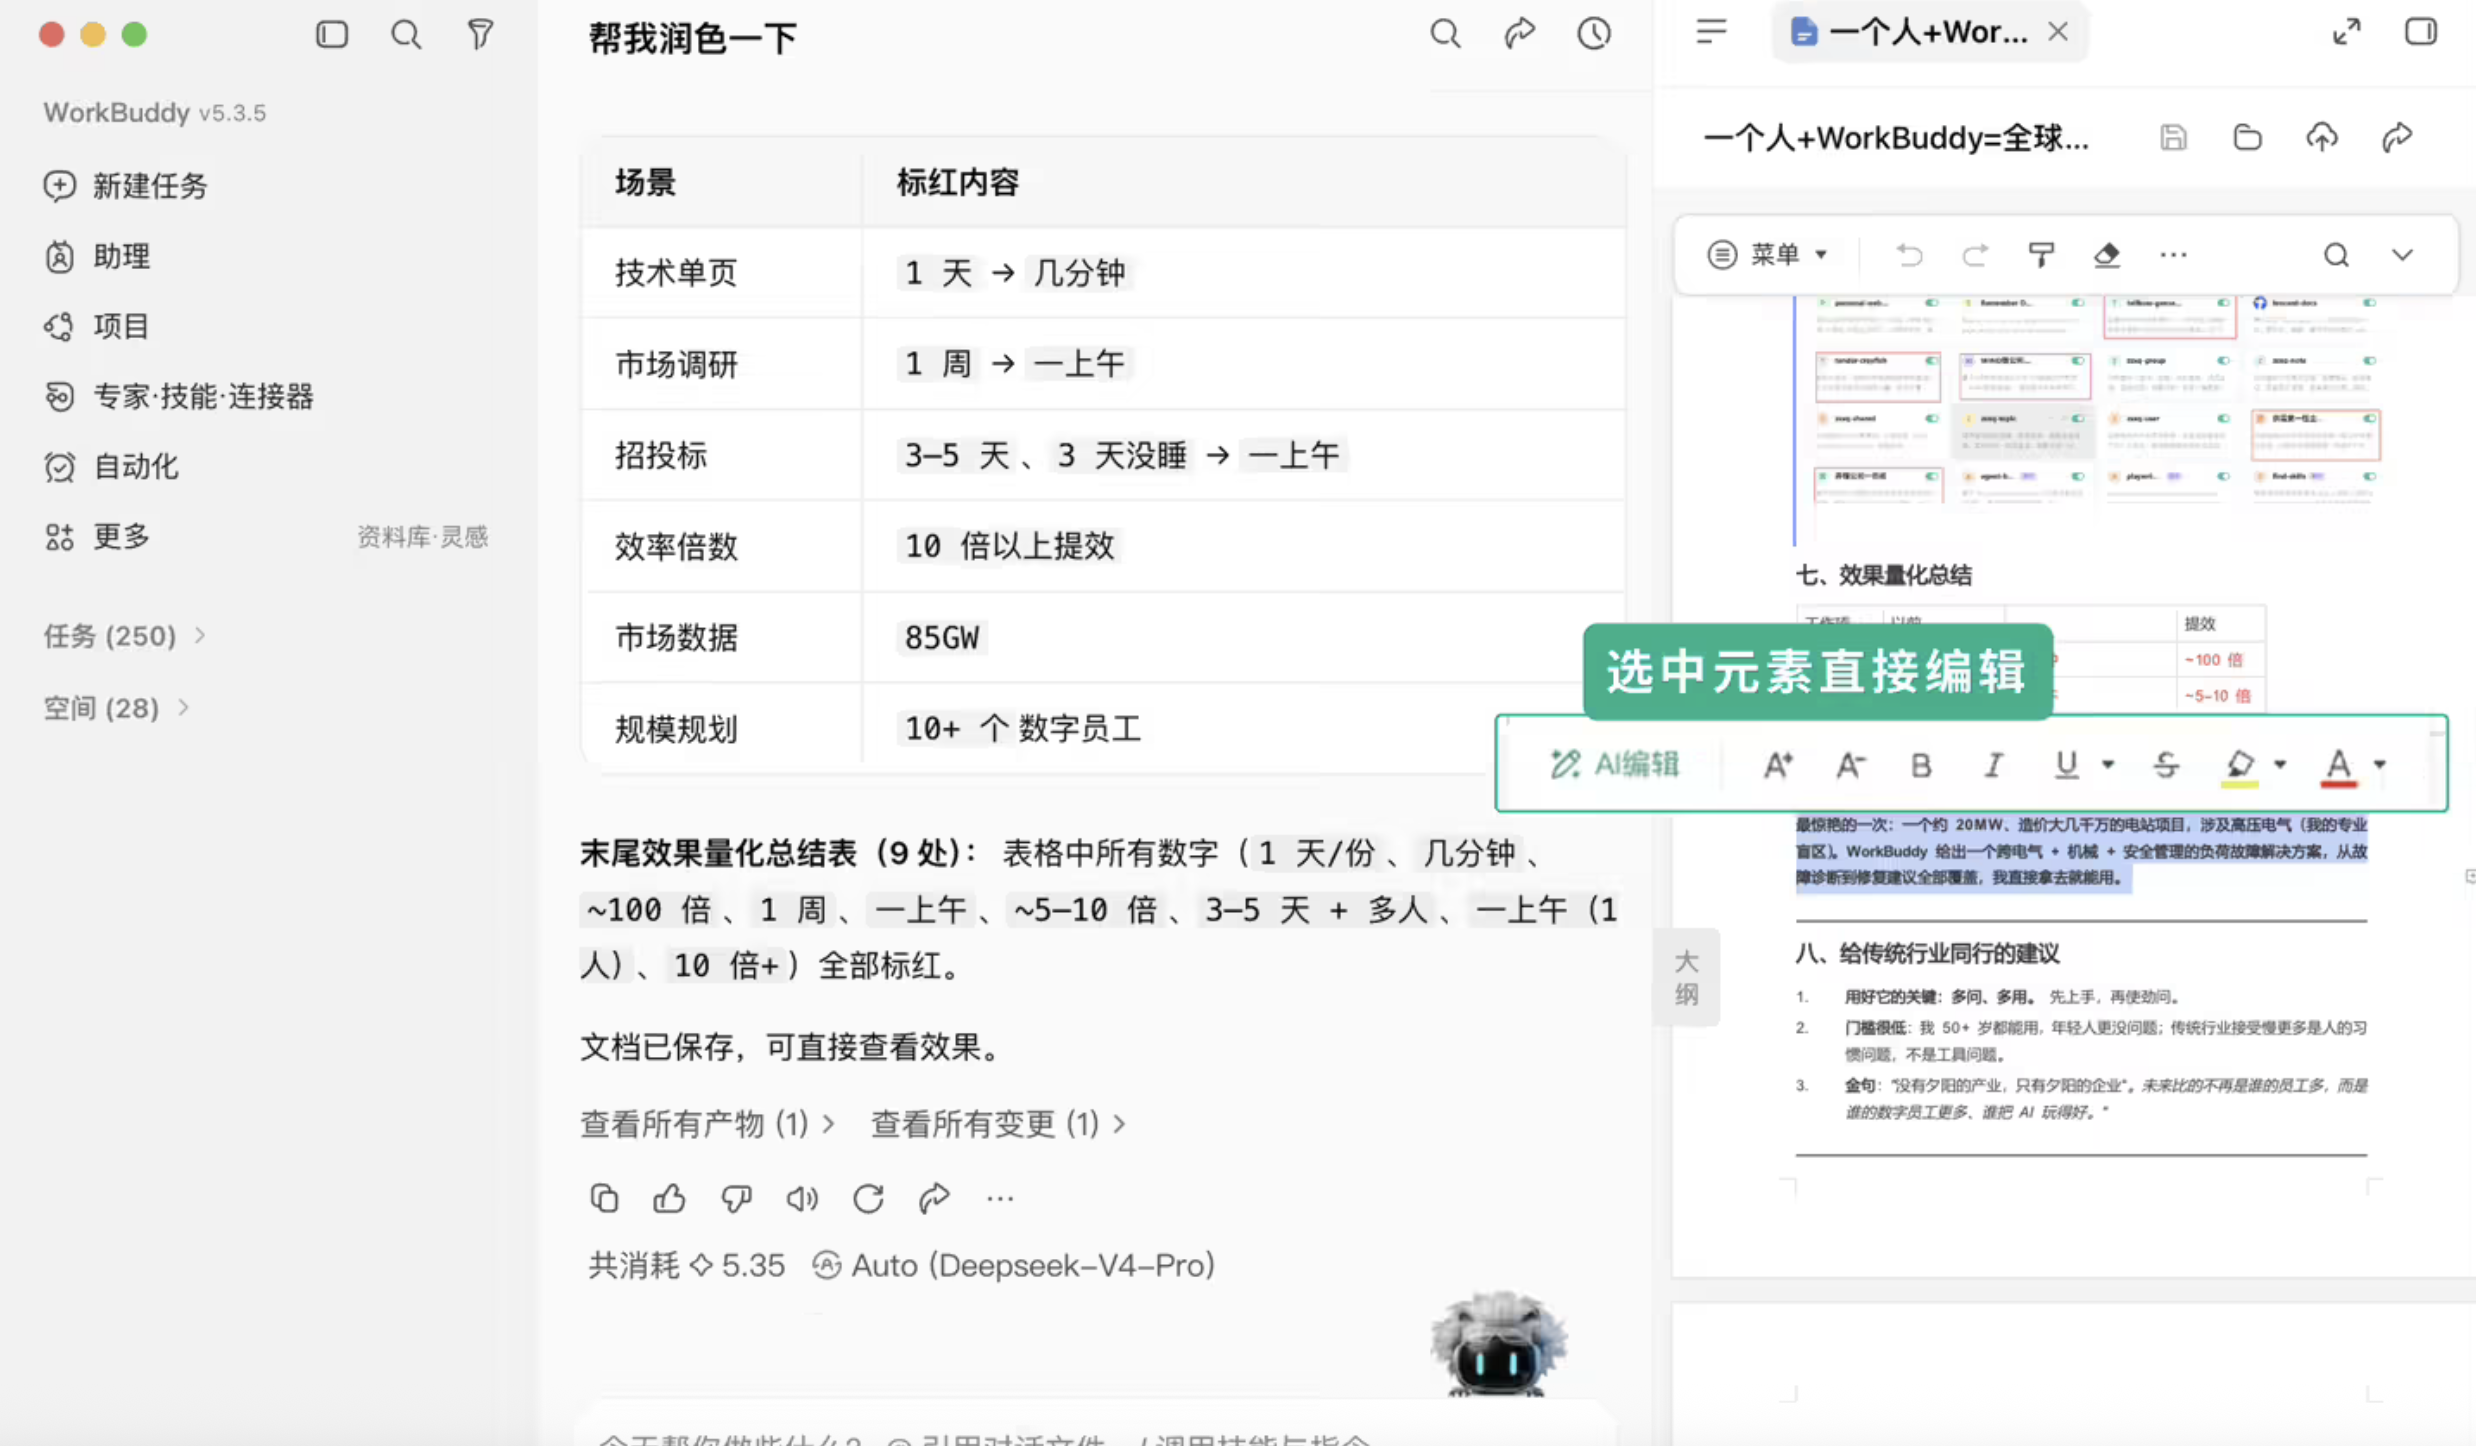Open 自动化 in the sidebar

pos(111,466)
